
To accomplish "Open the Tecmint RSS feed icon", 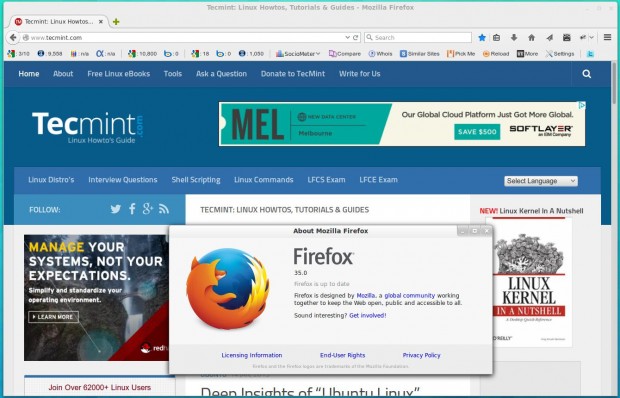I will pyautogui.click(x=164, y=209).
